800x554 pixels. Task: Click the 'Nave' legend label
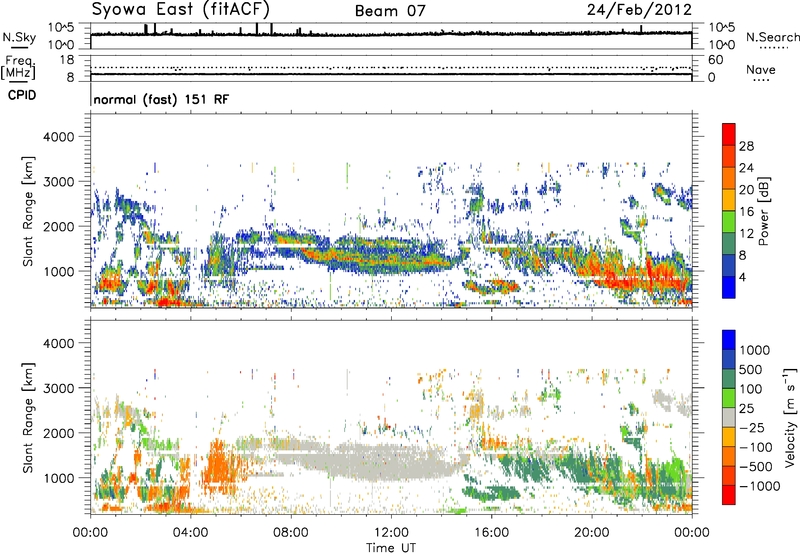(760, 69)
